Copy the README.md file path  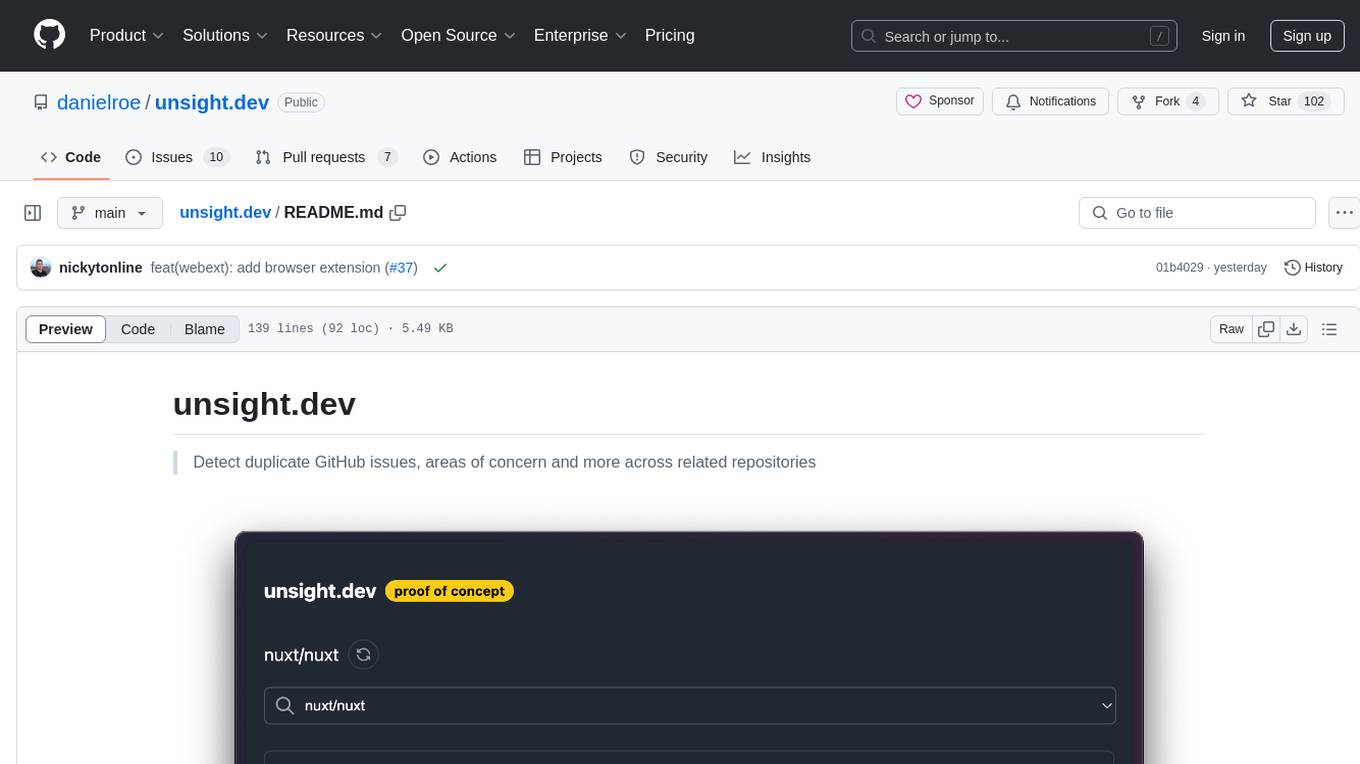tap(398, 213)
